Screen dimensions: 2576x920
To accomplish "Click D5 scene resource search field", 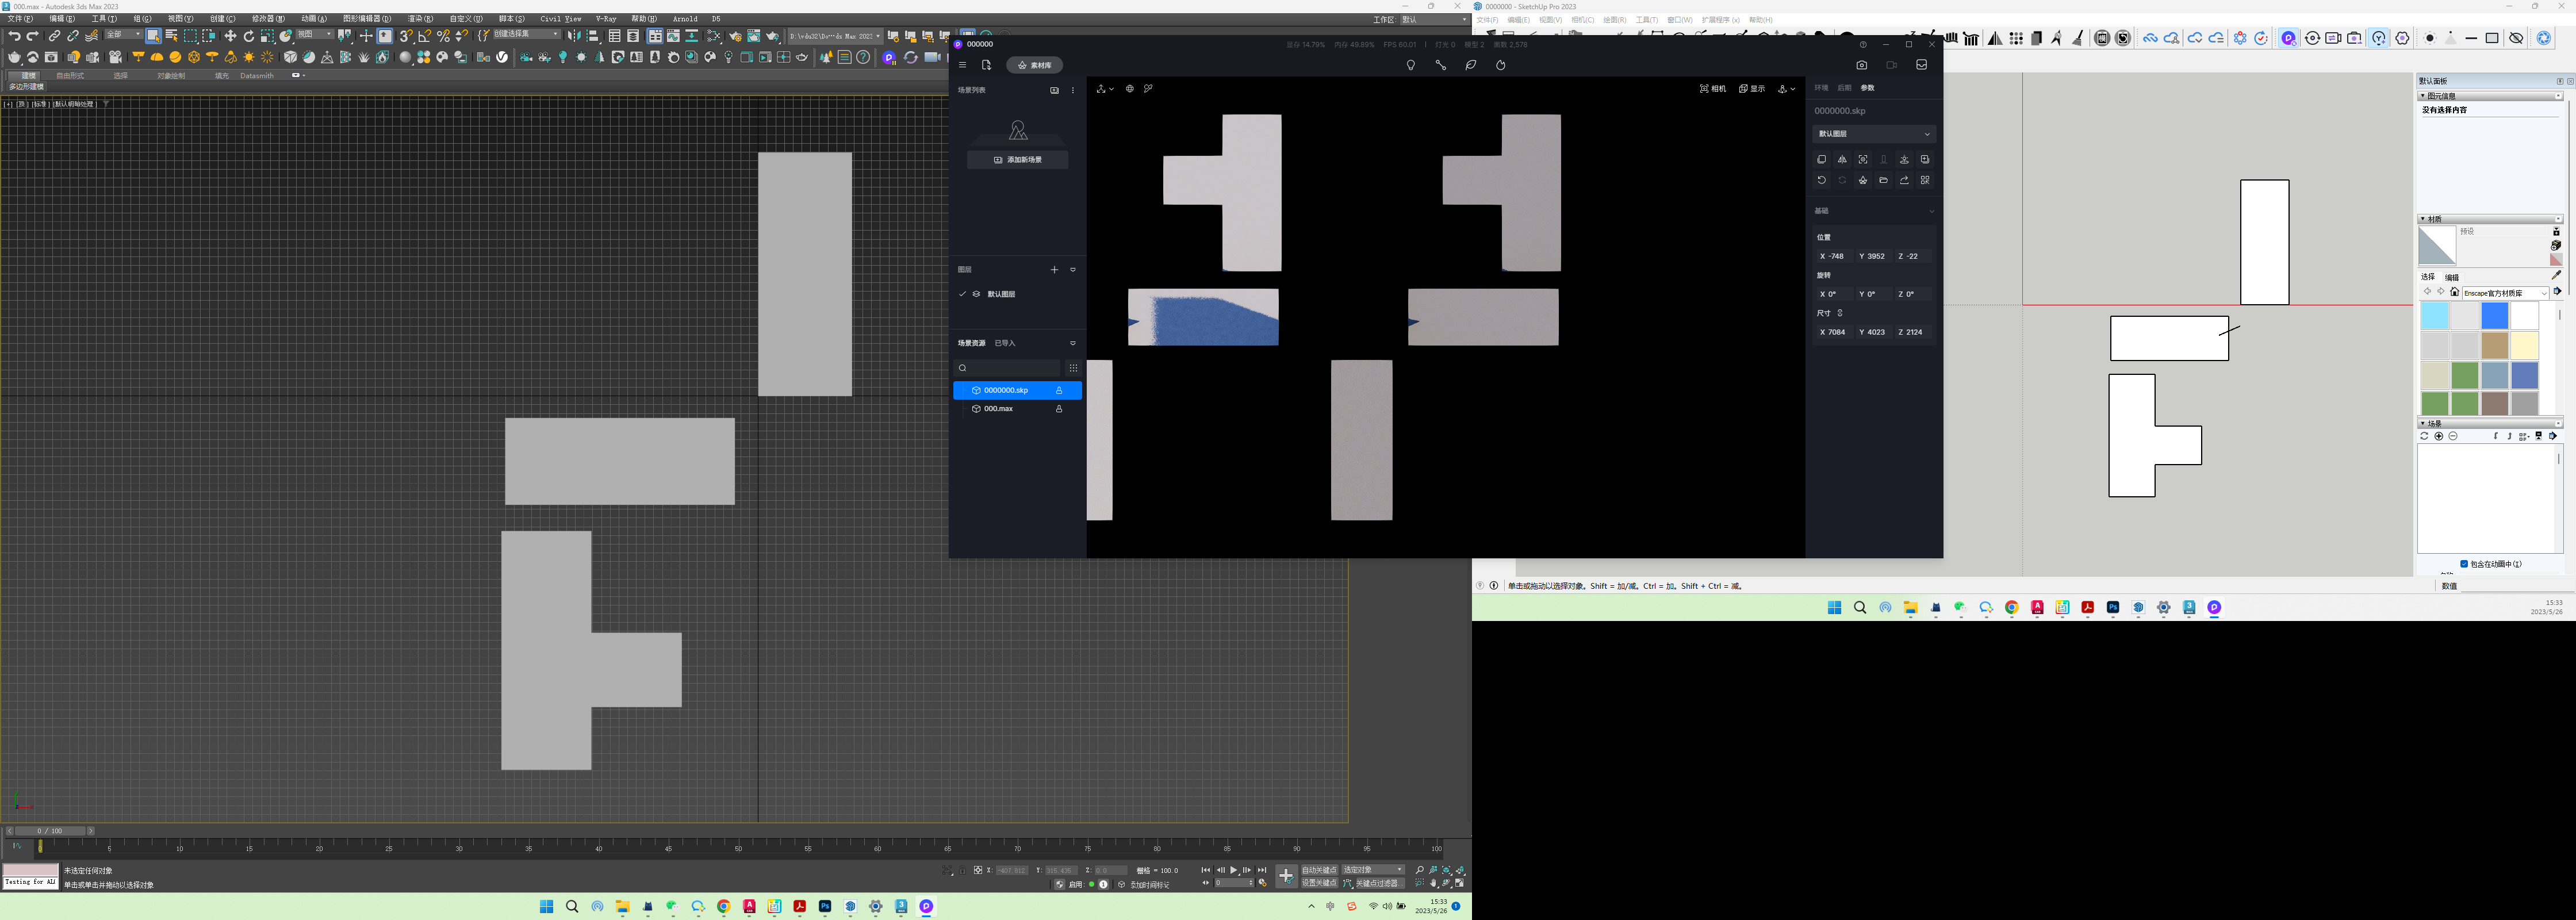I will 1007,368.
